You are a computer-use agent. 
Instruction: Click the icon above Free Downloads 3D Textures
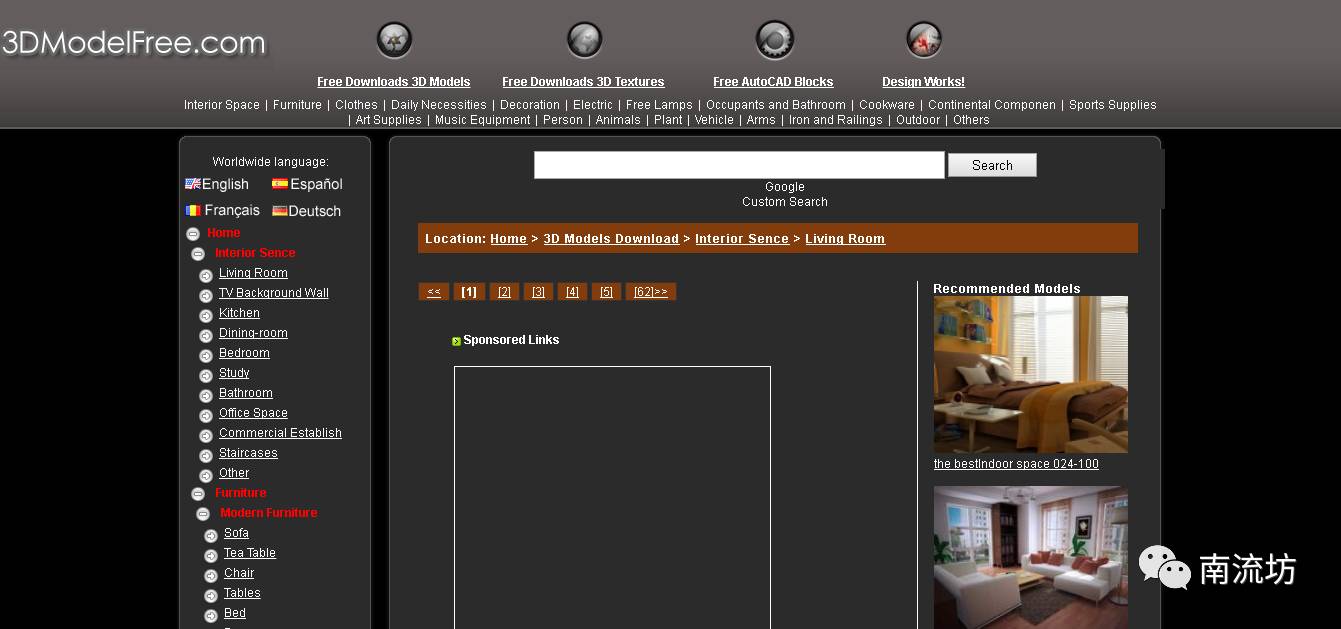tap(584, 41)
